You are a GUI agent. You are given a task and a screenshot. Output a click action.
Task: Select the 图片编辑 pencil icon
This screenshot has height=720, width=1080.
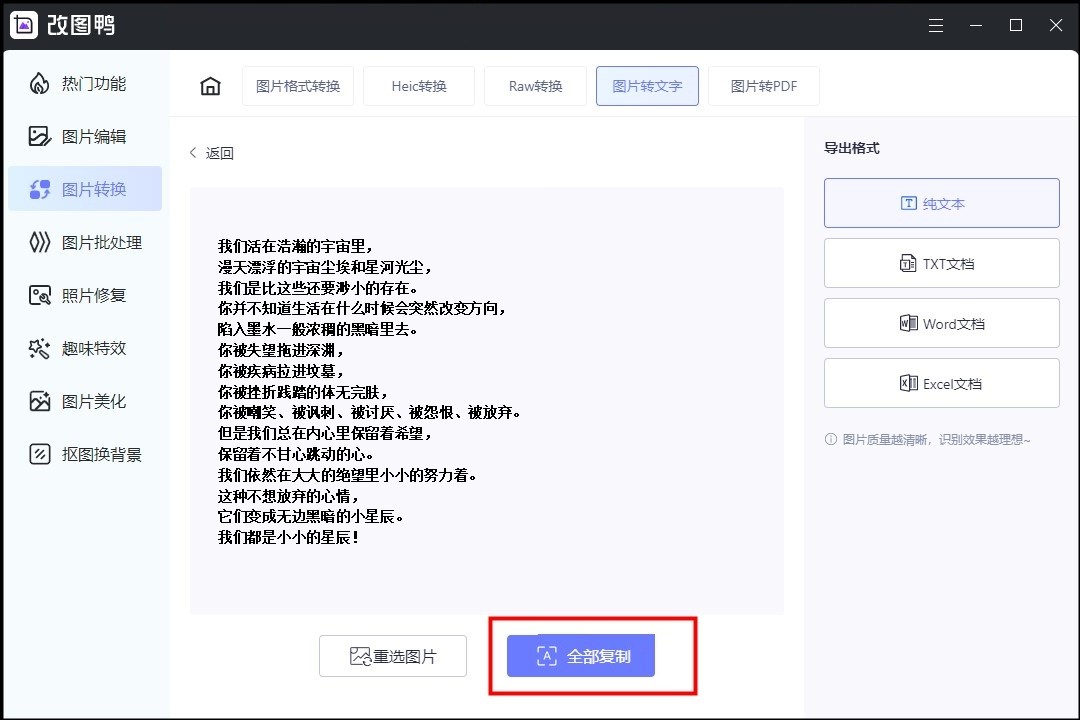39,136
